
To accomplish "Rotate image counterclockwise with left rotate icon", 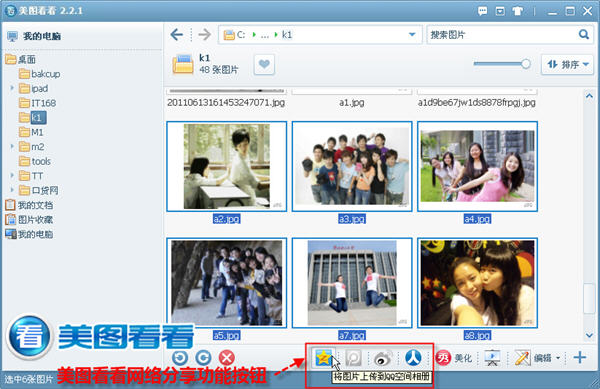I will (x=180, y=358).
